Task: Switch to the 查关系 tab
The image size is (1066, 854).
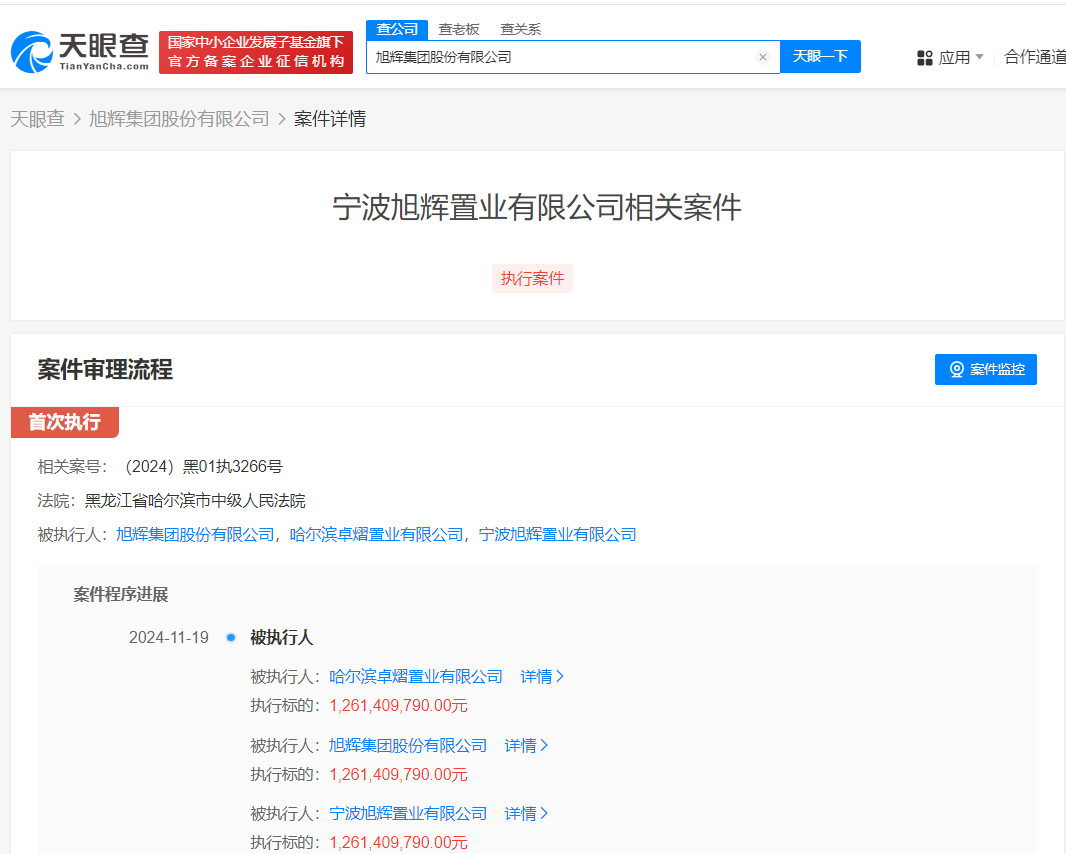Action: tap(521, 29)
